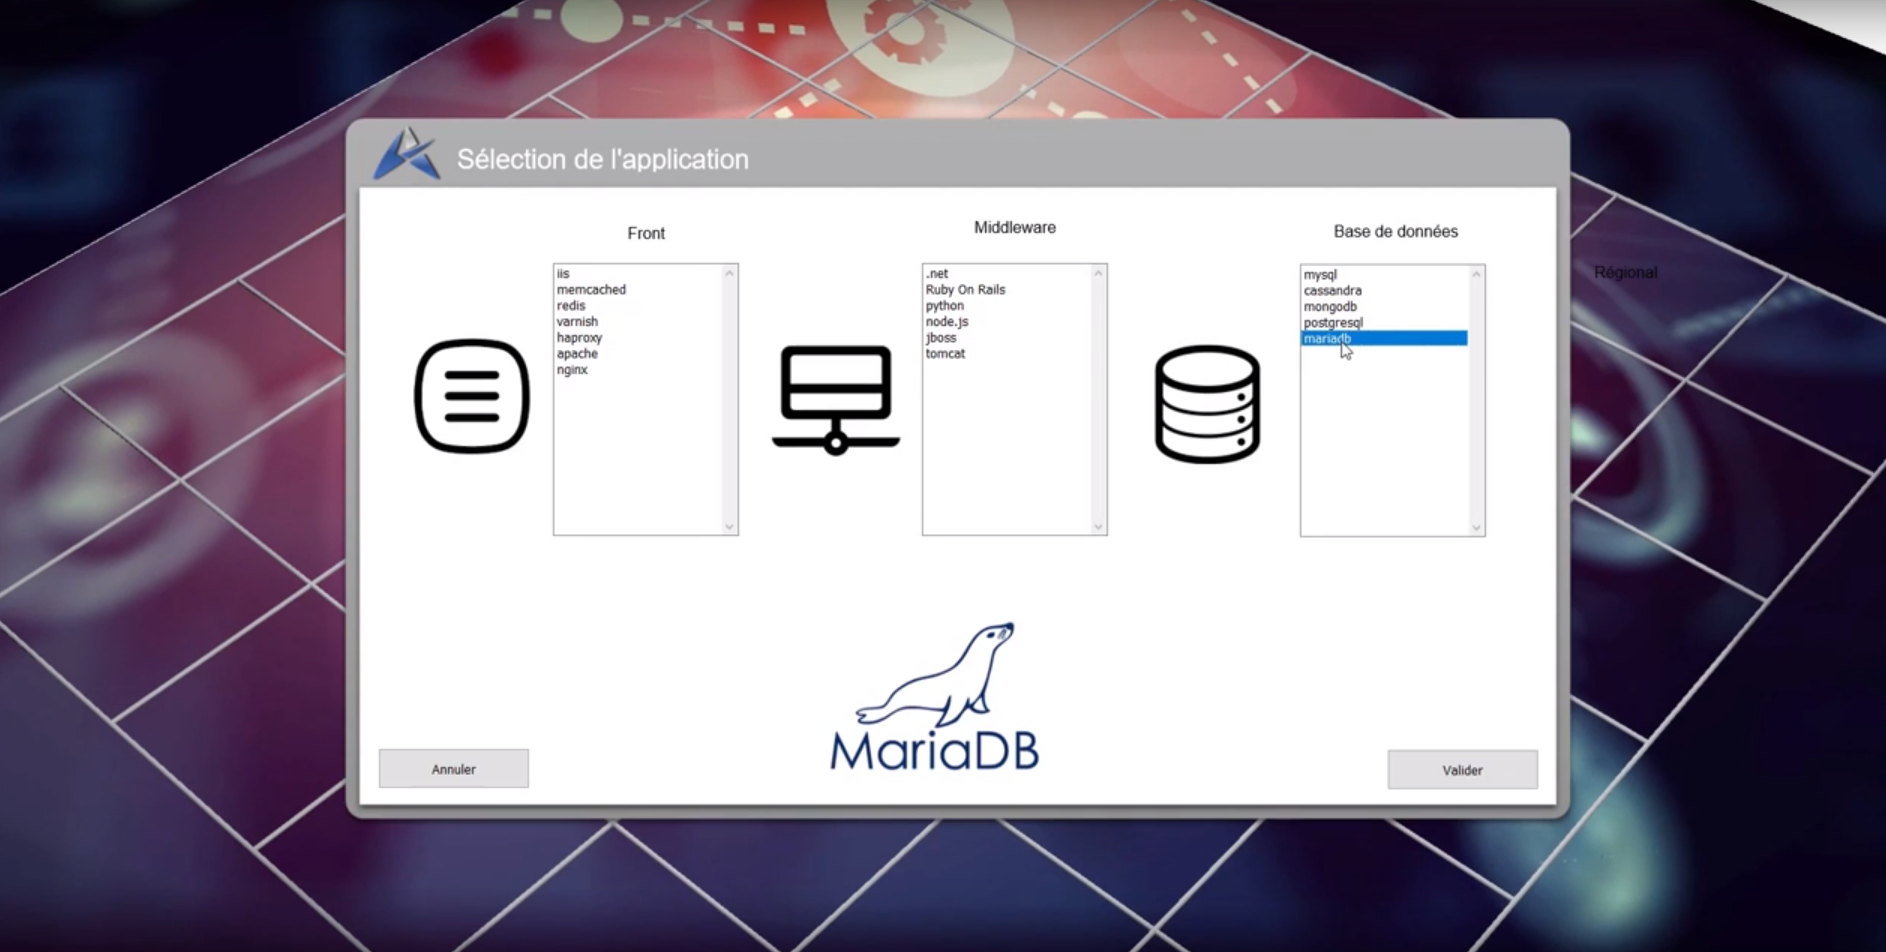
Task: Click the Valider button
Action: tap(1462, 770)
